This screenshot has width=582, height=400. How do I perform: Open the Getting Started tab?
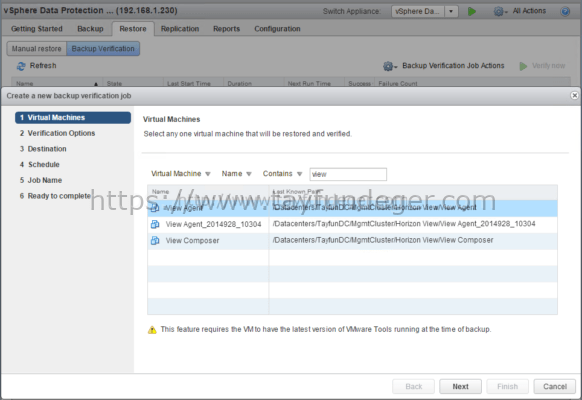[x=37, y=29]
